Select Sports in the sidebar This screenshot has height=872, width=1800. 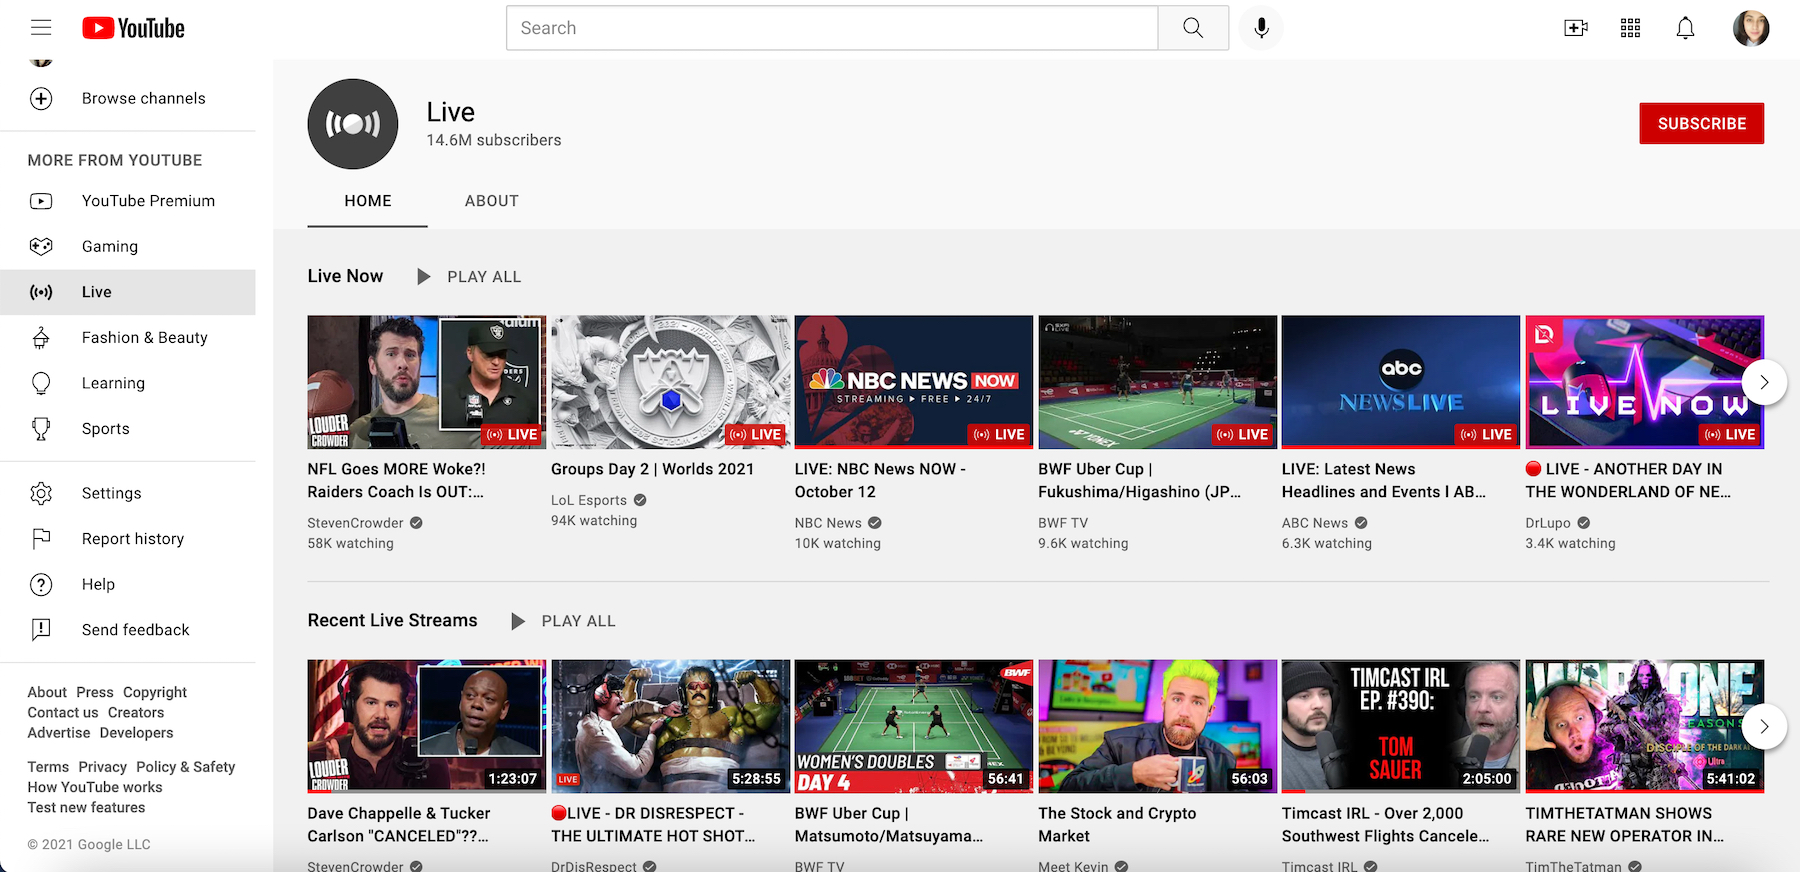(128, 429)
